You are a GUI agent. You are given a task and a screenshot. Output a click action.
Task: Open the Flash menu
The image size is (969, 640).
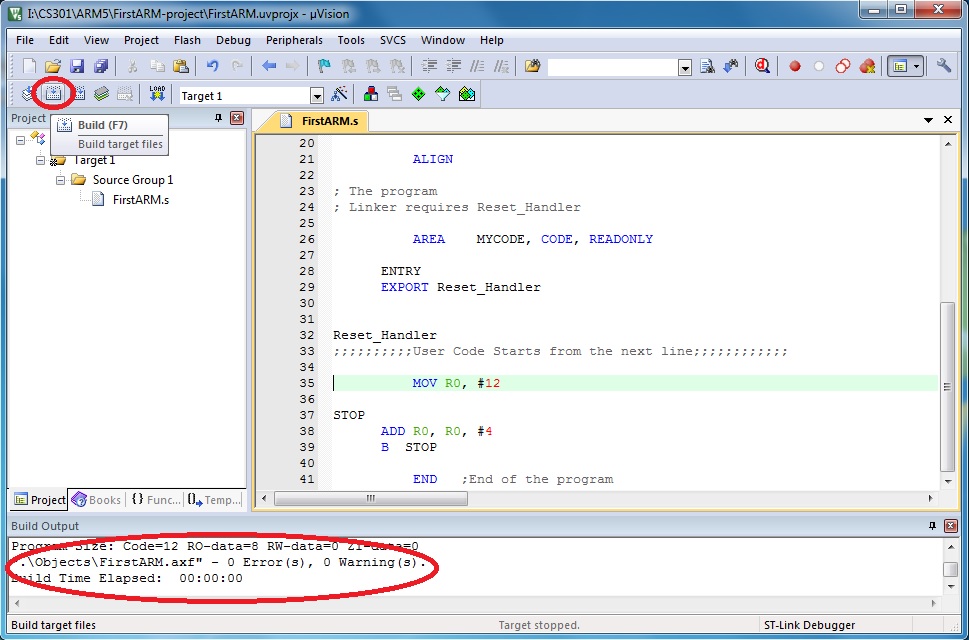[x=187, y=40]
